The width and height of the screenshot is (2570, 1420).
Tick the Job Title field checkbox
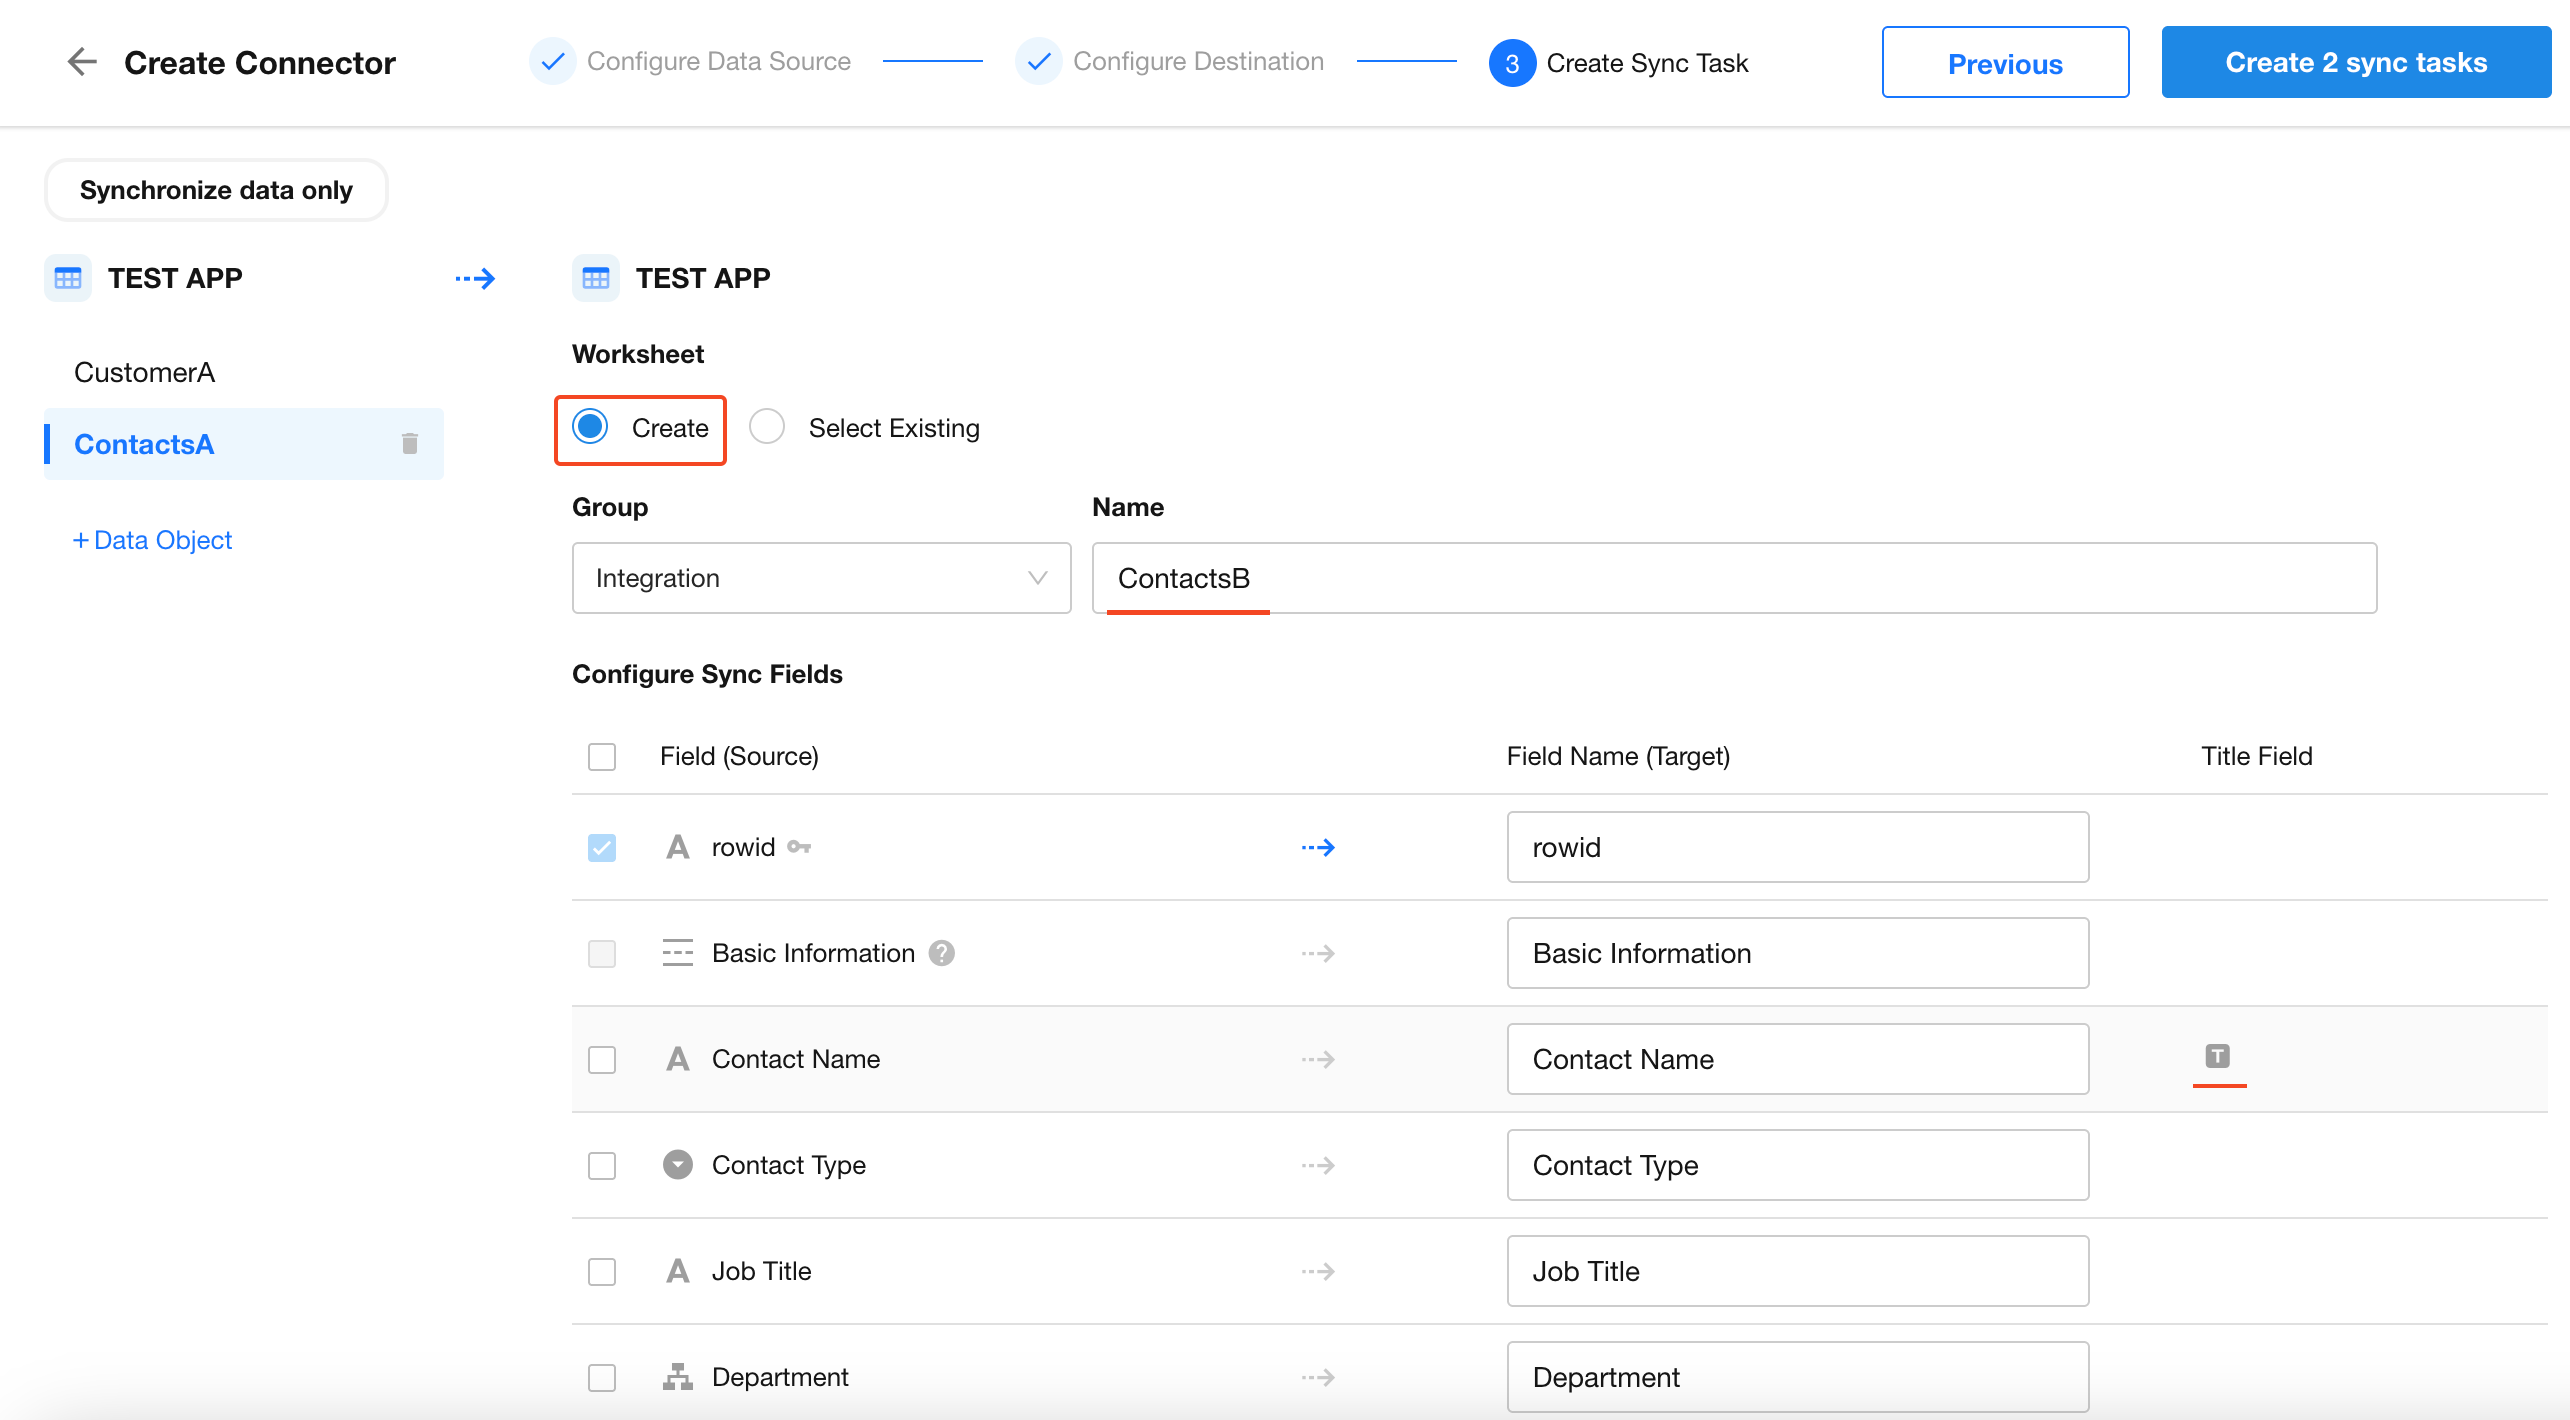tap(602, 1271)
